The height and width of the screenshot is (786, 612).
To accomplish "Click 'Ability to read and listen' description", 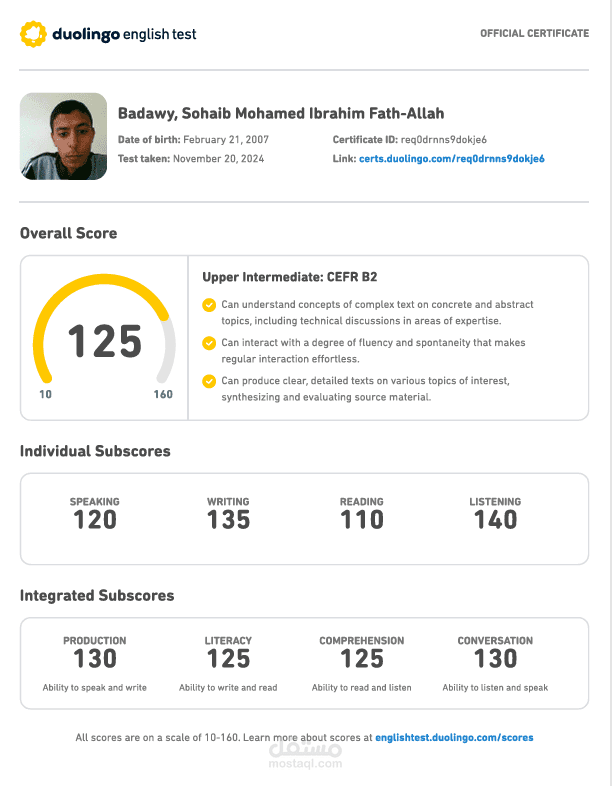I will (x=362, y=688).
